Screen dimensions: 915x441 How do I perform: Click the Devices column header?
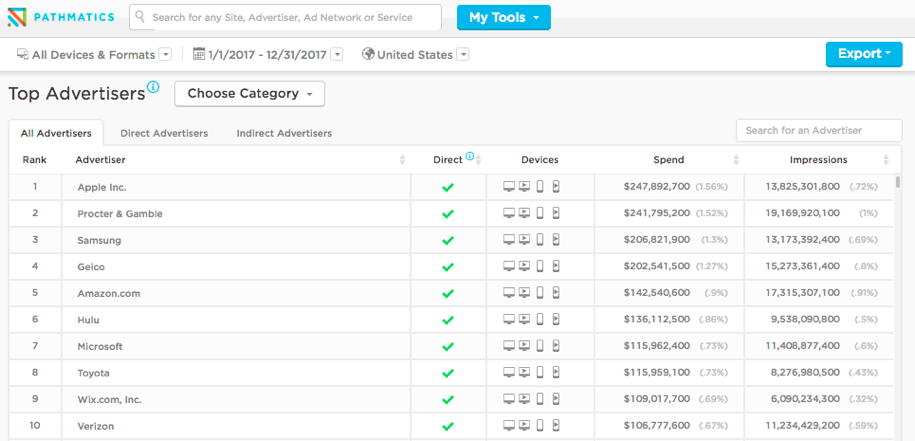point(540,160)
